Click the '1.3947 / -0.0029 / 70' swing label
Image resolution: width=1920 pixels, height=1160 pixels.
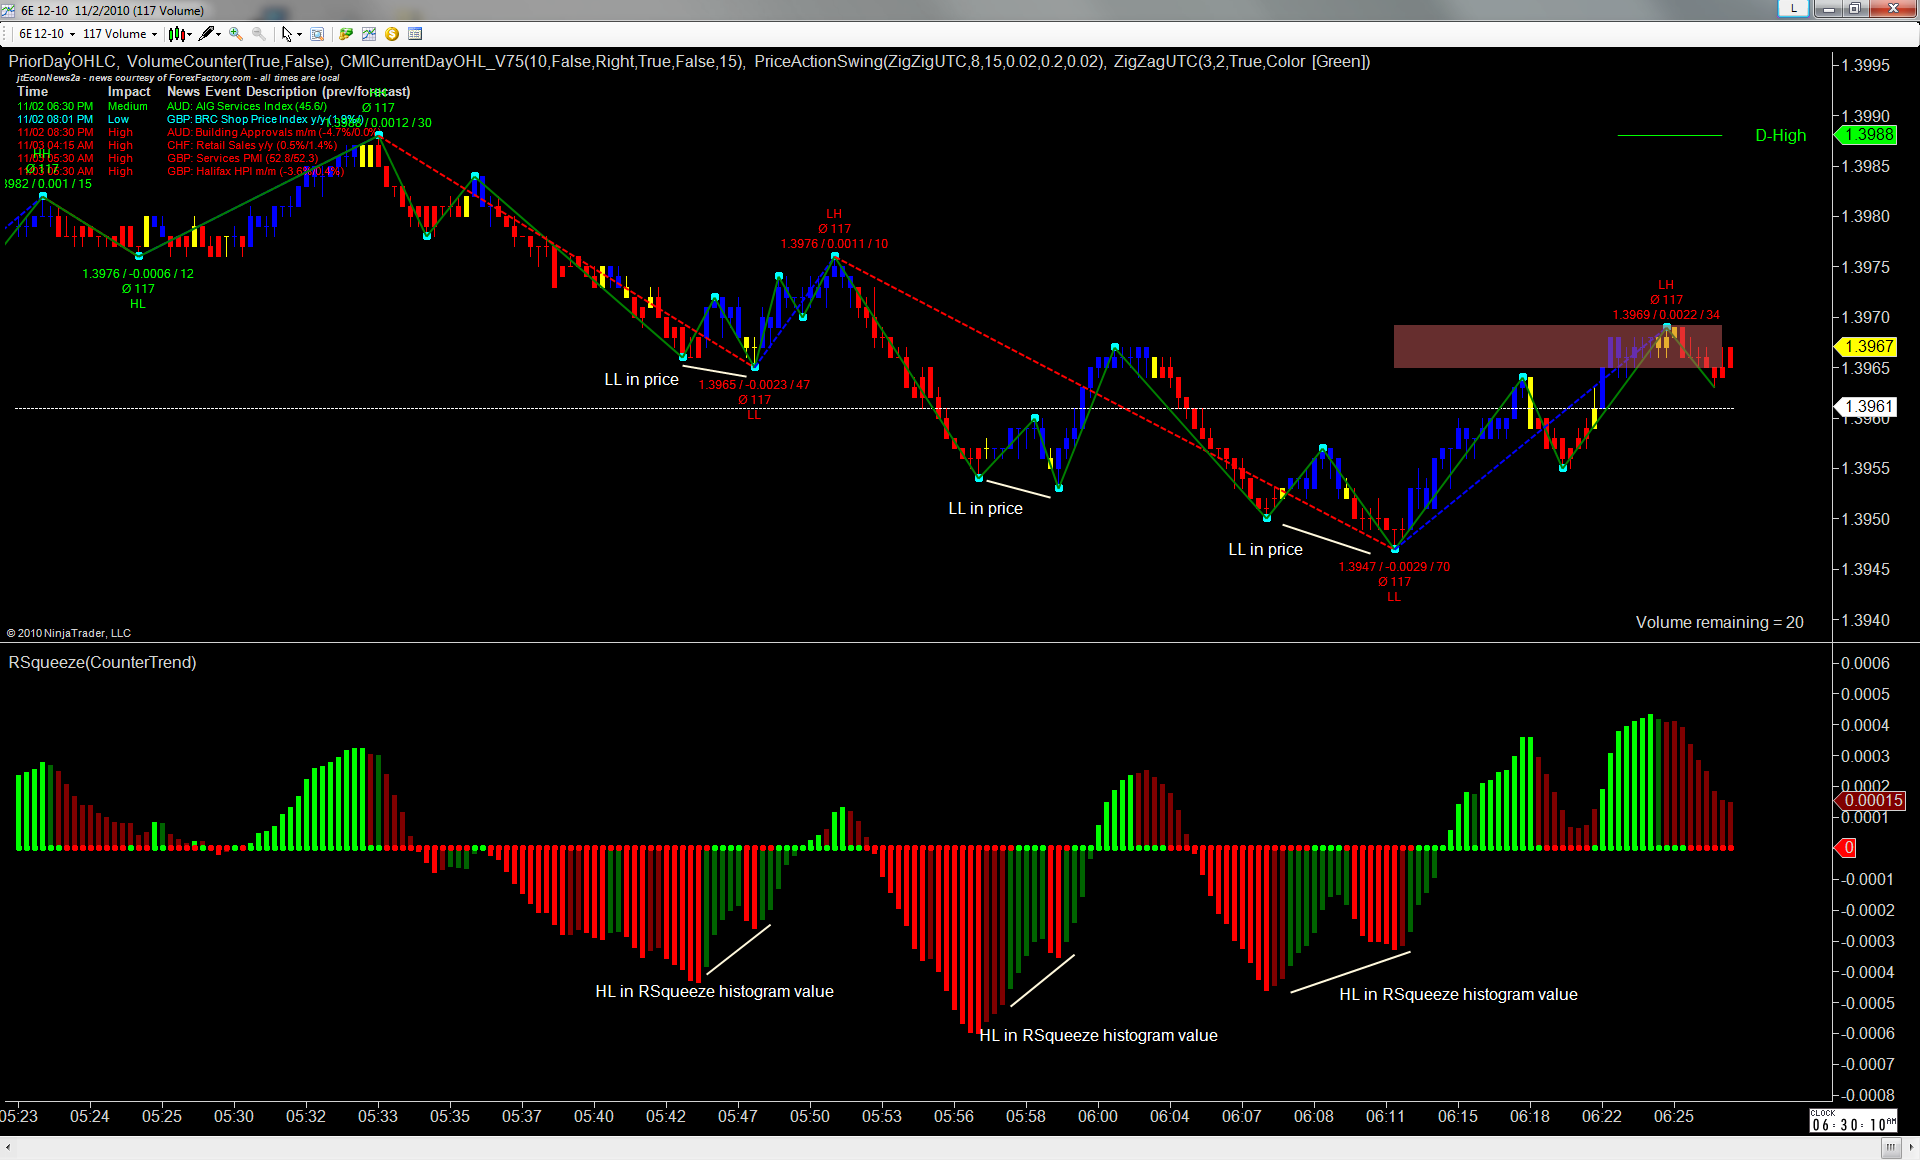(1394, 567)
